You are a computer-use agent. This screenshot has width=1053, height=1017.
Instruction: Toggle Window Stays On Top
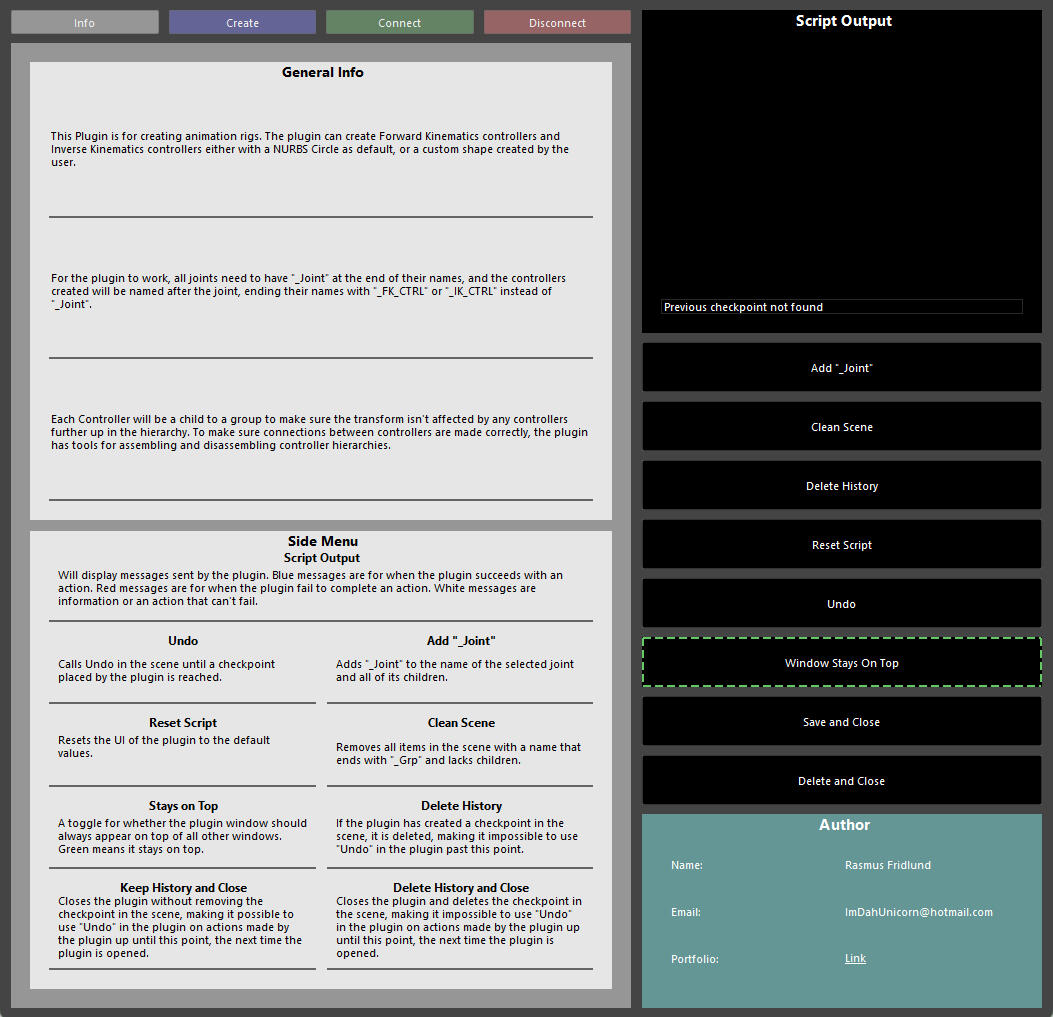click(841, 663)
